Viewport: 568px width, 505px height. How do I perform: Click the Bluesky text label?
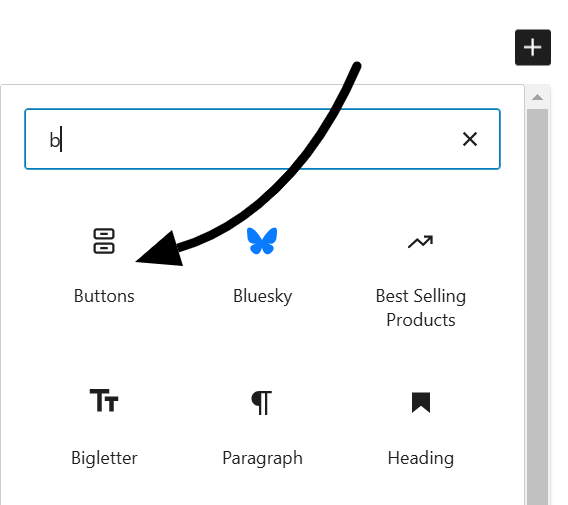point(263,296)
